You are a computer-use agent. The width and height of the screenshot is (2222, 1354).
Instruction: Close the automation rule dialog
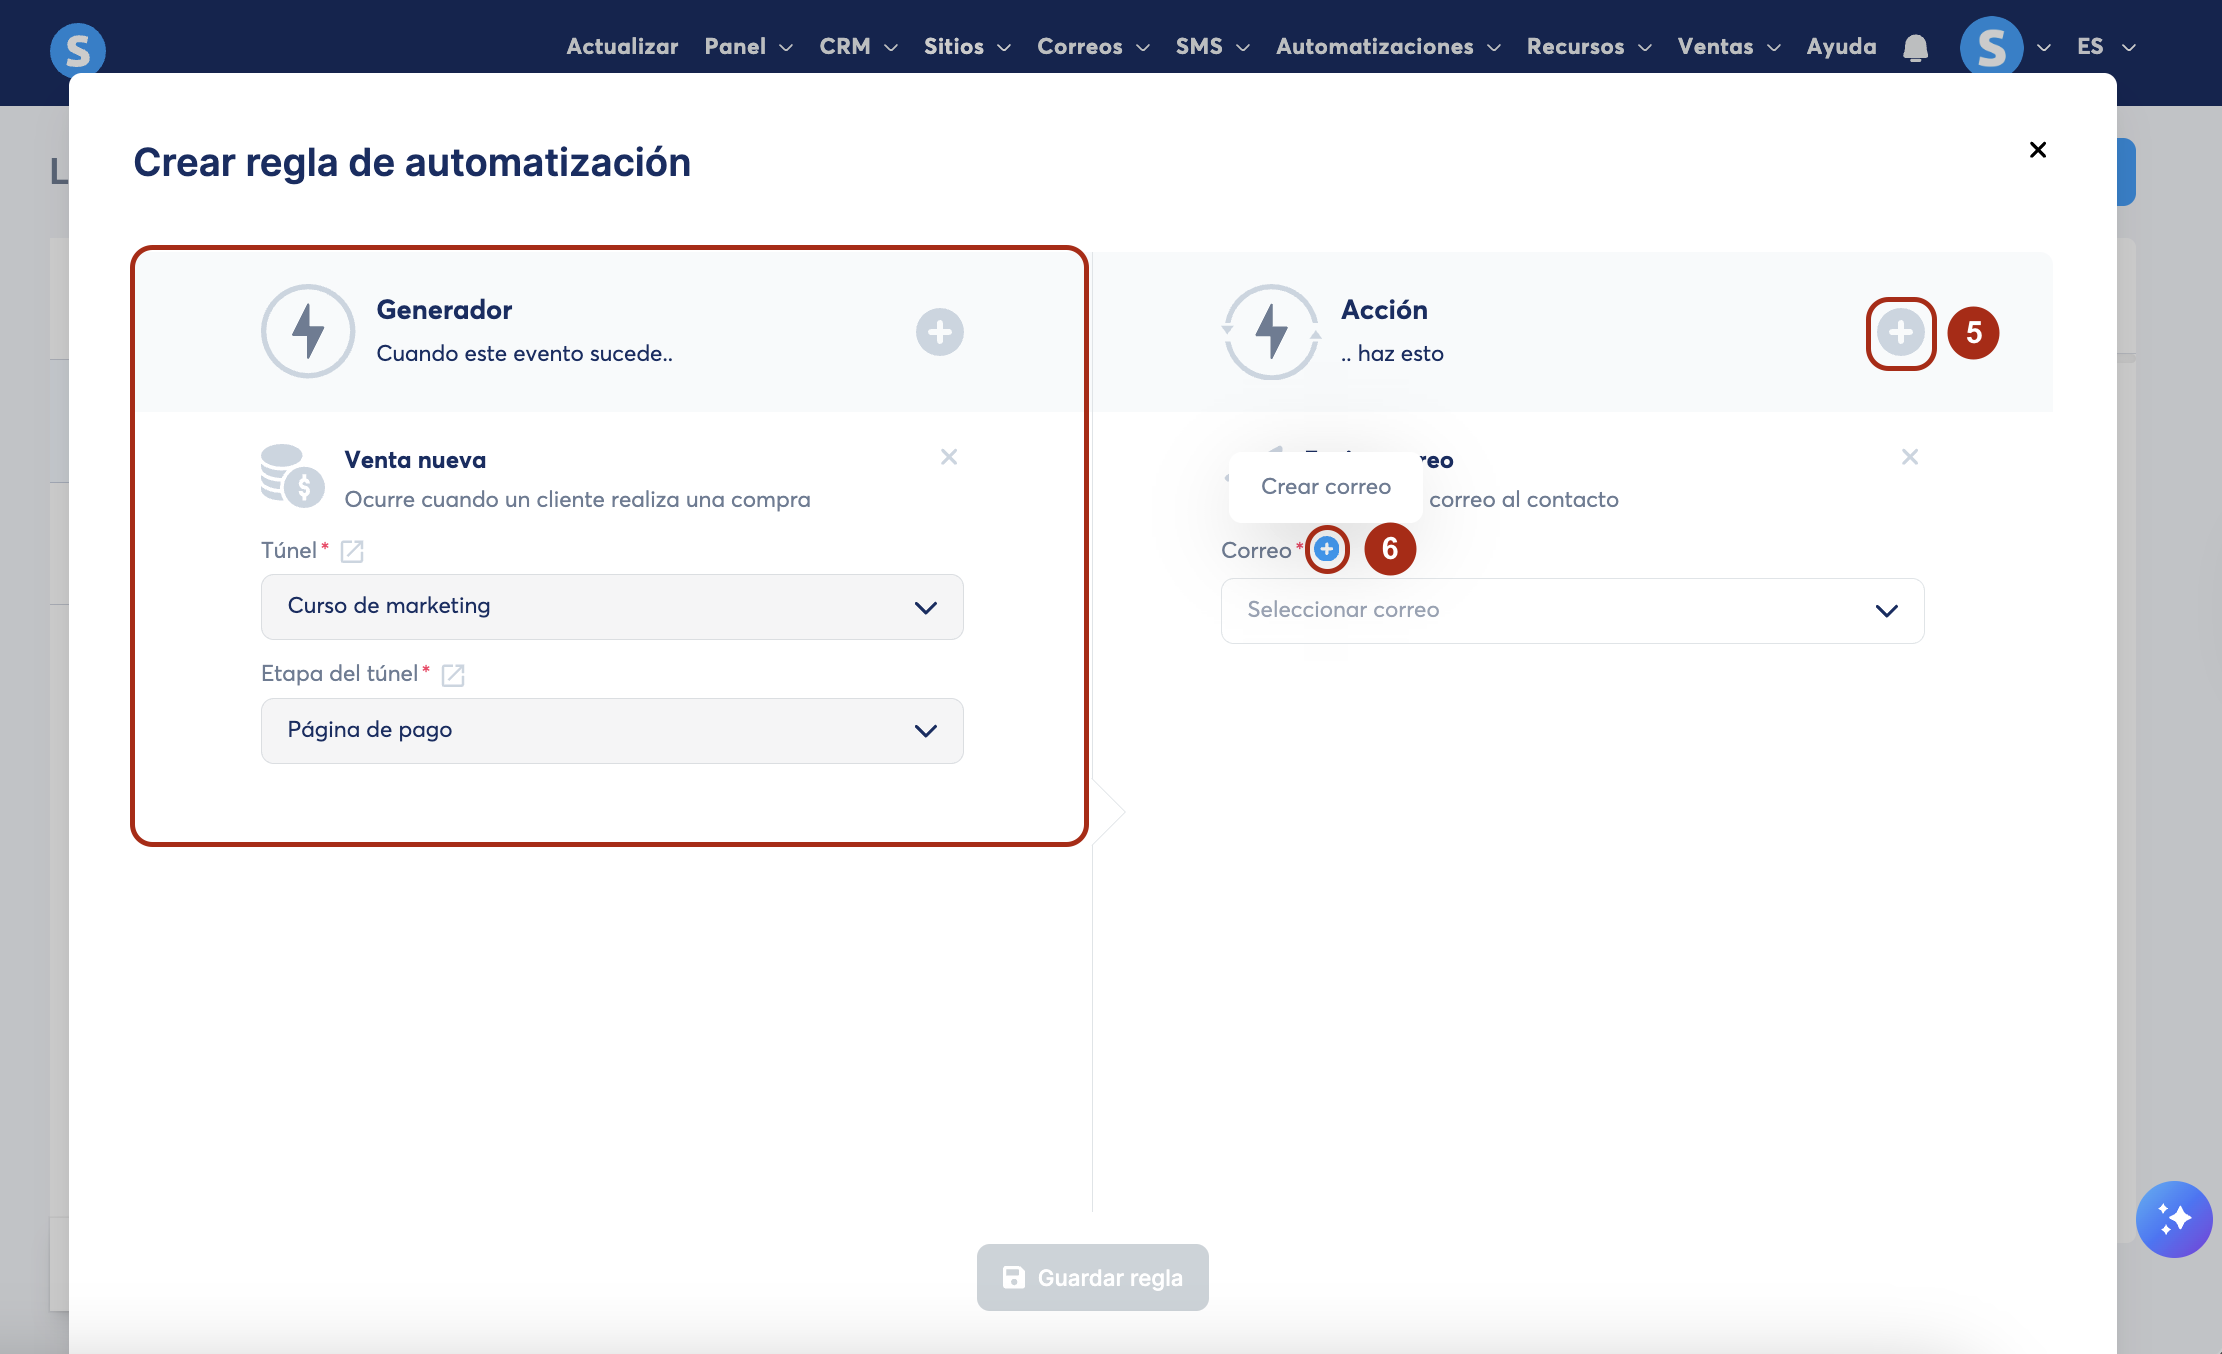tap(2037, 150)
